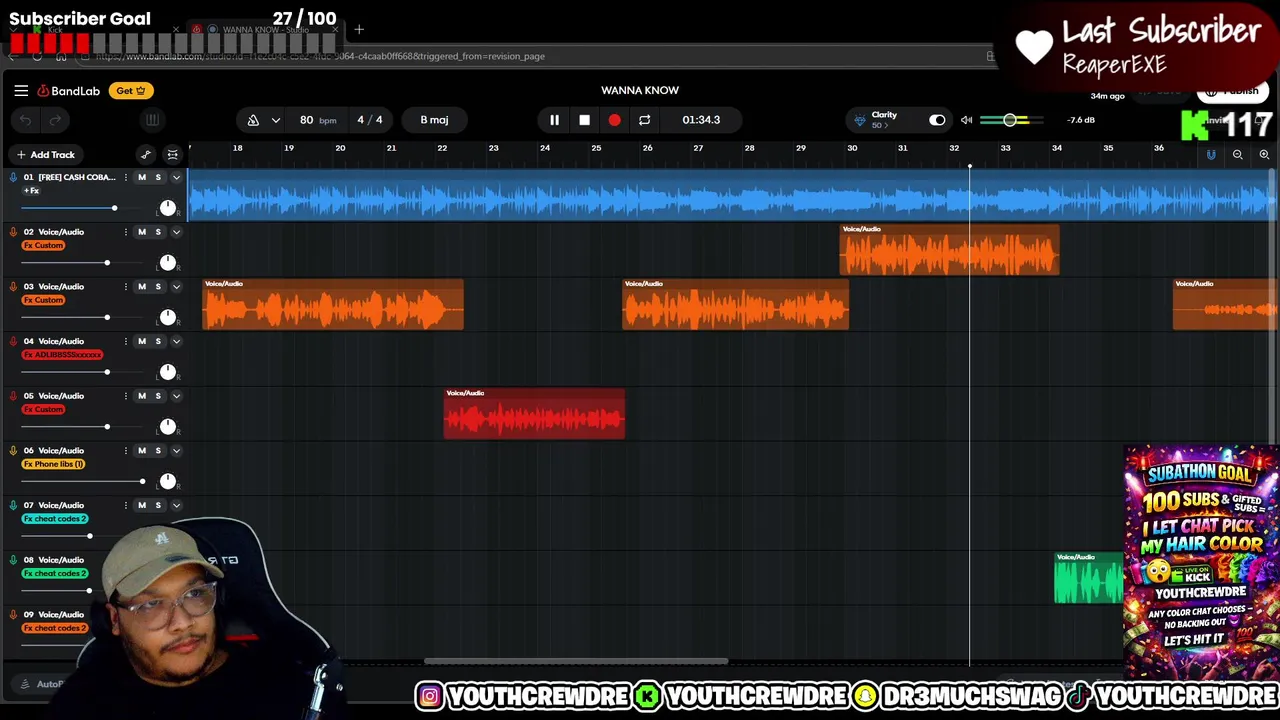1280x720 pixels.
Task: Open the automation tool next to Add Track
Action: point(146,155)
